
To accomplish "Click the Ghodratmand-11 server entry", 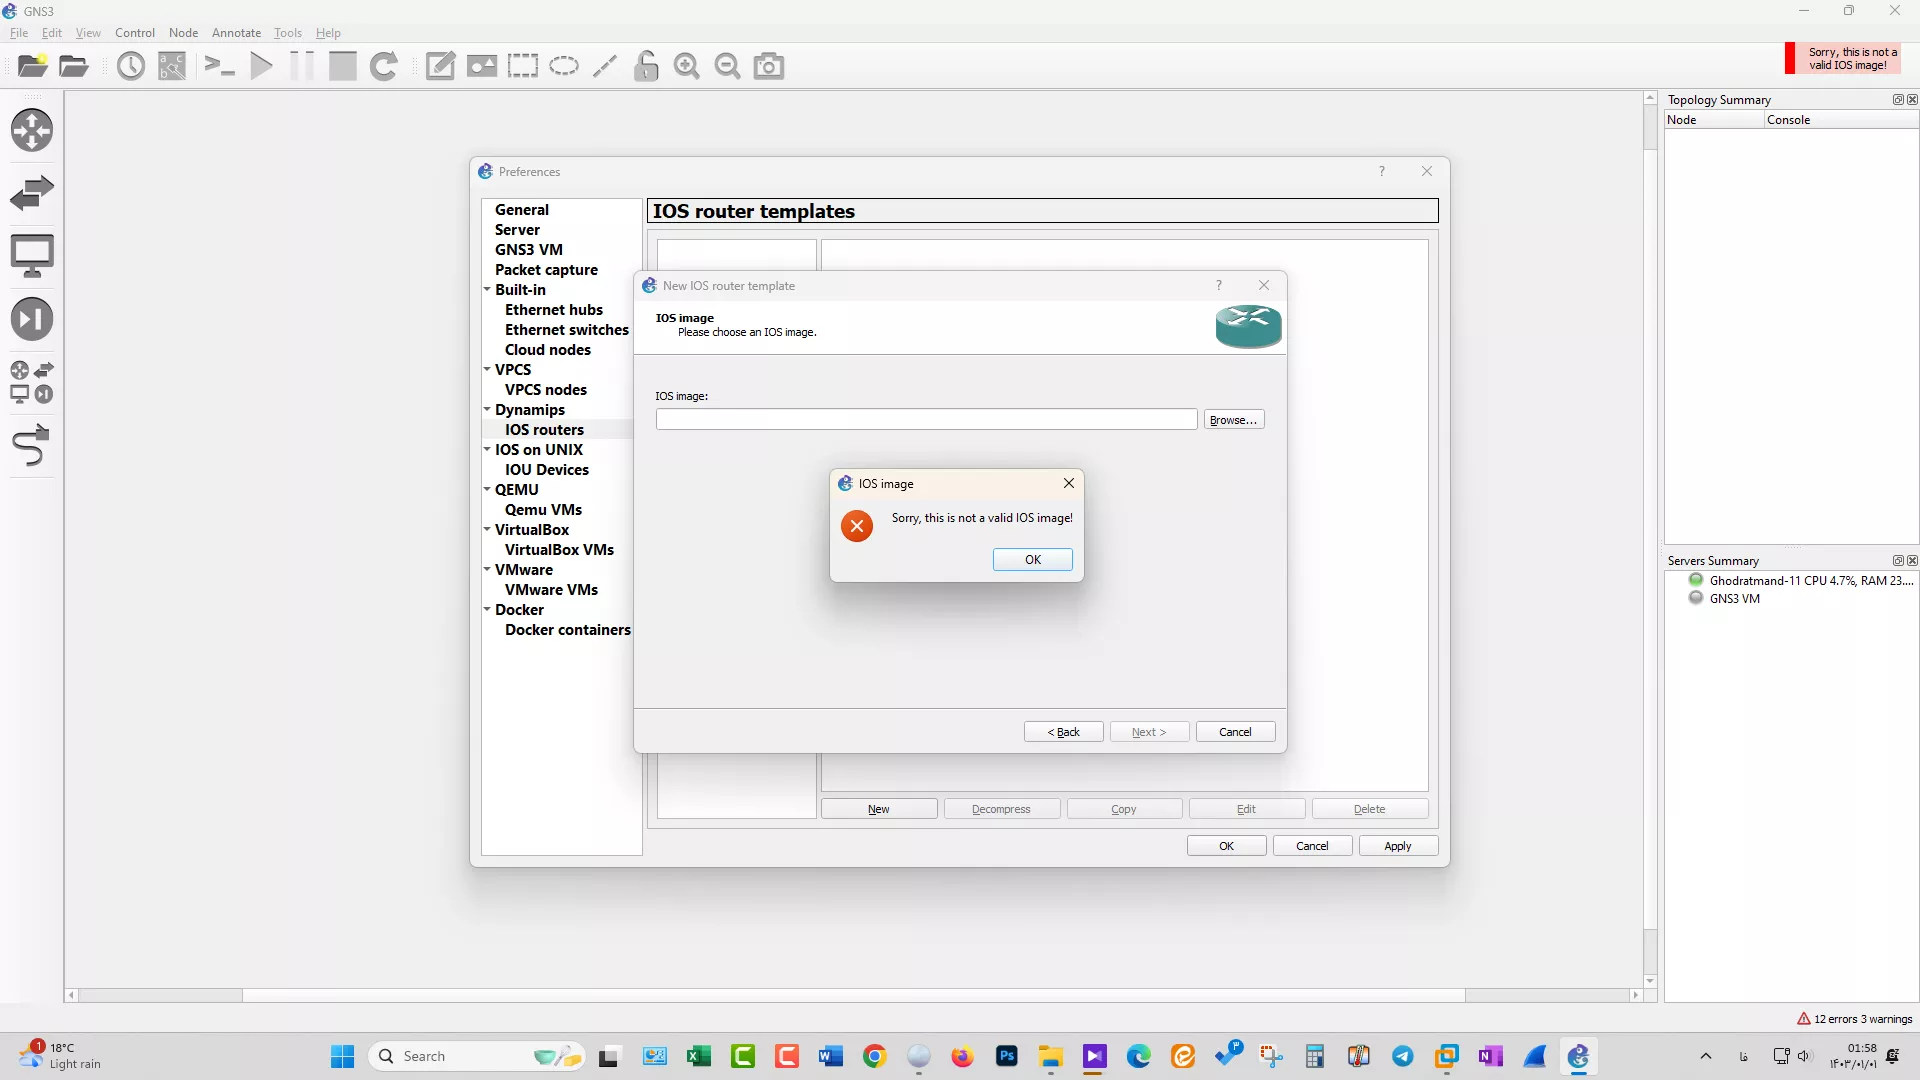I will pos(1801,581).
